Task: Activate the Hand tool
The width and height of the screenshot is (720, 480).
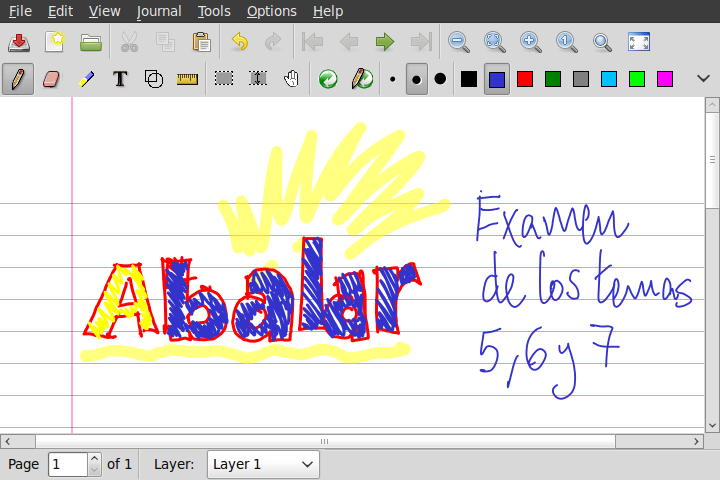Action: 292,79
